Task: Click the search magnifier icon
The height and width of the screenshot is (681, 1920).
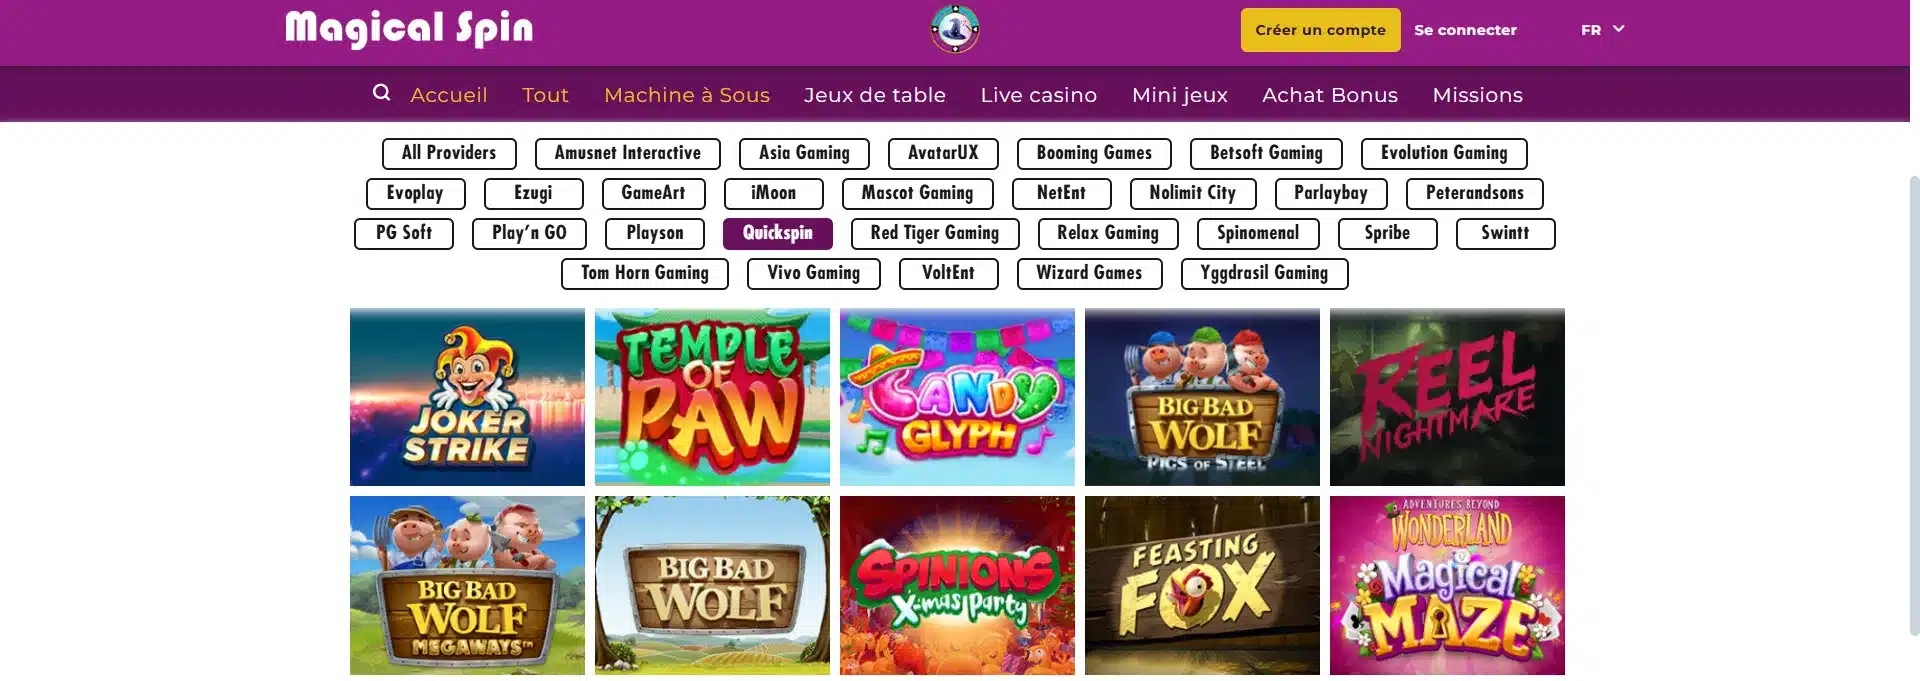Action: tap(381, 93)
